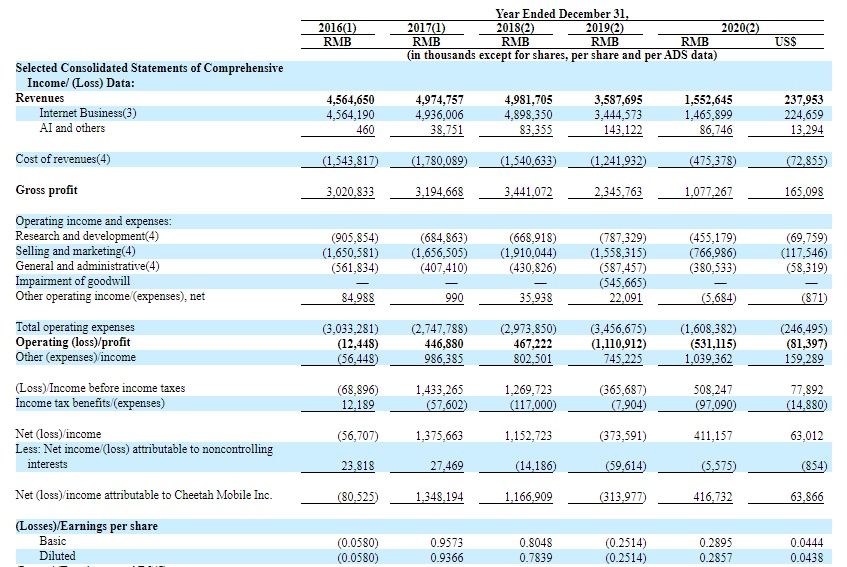Click other operating income value 84,988
The height and width of the screenshot is (567, 847).
358,298
